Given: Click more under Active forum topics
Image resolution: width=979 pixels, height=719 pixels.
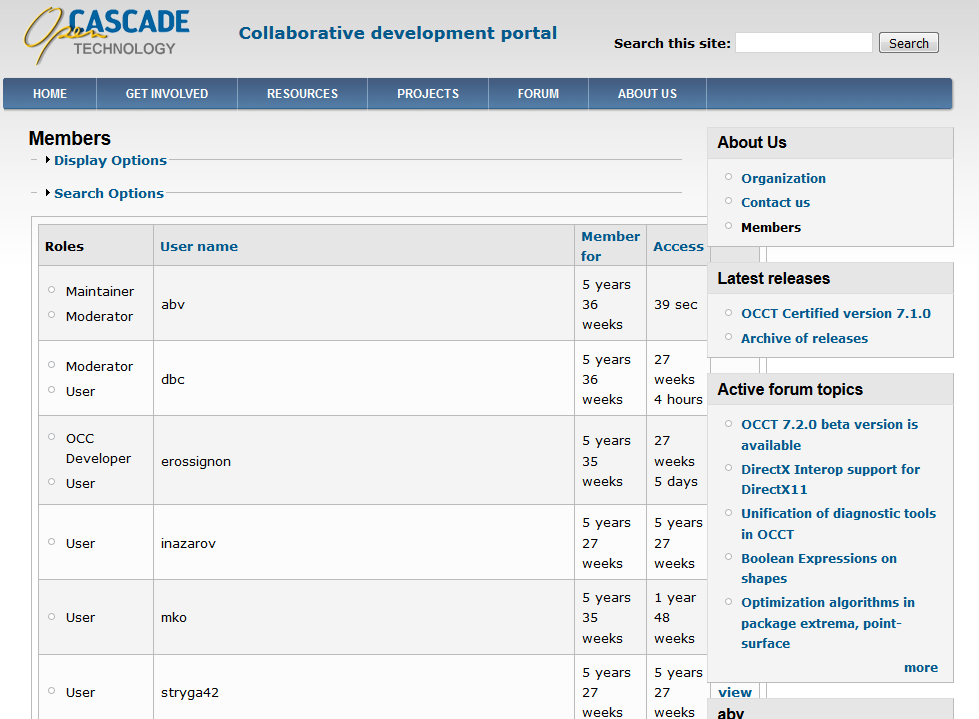Looking at the screenshot, I should [920, 667].
